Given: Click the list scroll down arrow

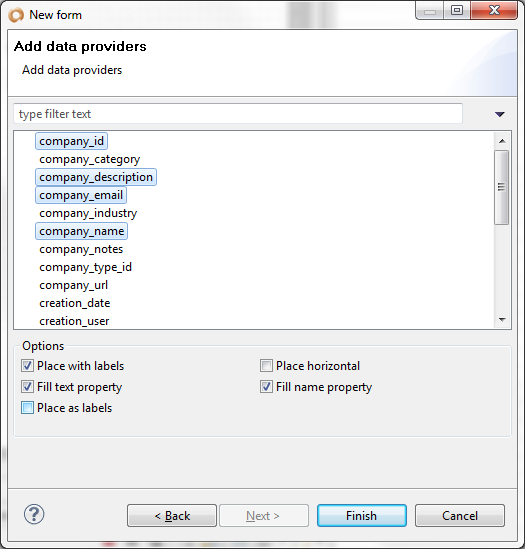Looking at the screenshot, I should pyautogui.click(x=502, y=320).
